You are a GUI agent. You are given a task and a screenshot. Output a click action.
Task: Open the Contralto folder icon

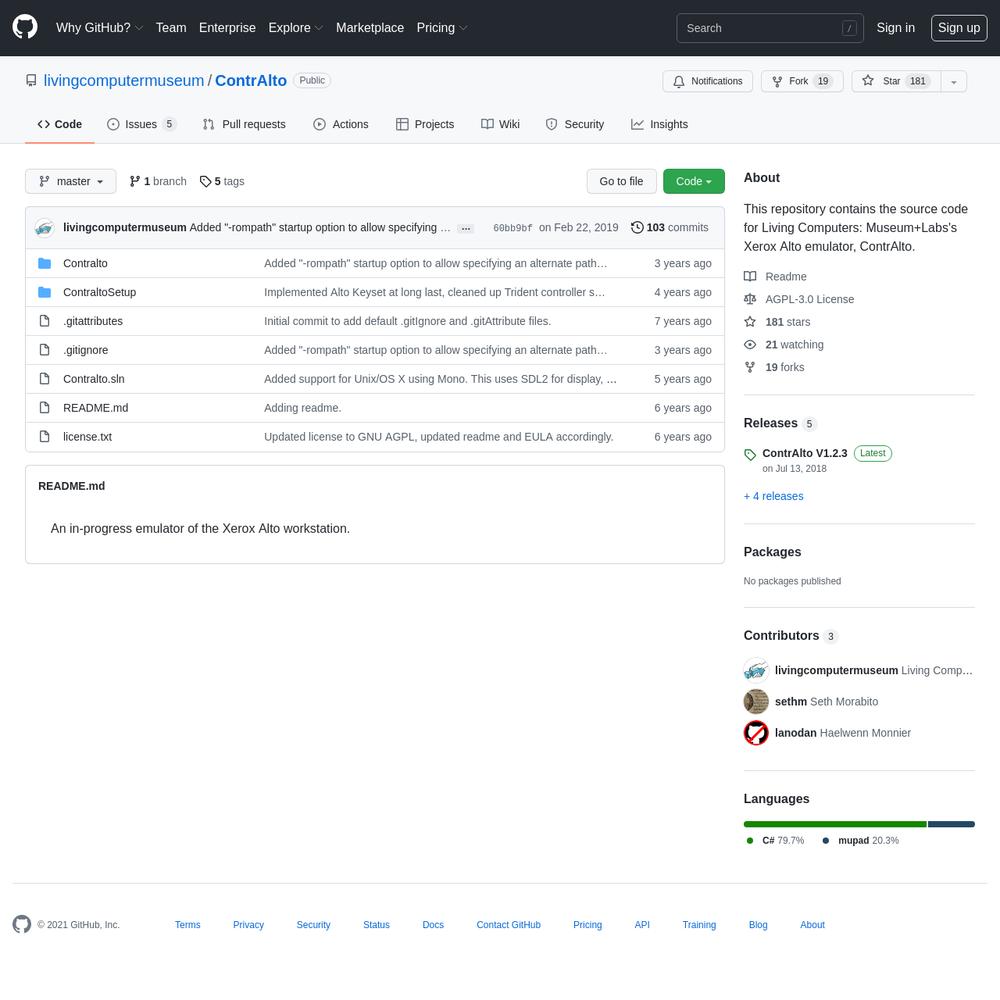(x=44, y=263)
